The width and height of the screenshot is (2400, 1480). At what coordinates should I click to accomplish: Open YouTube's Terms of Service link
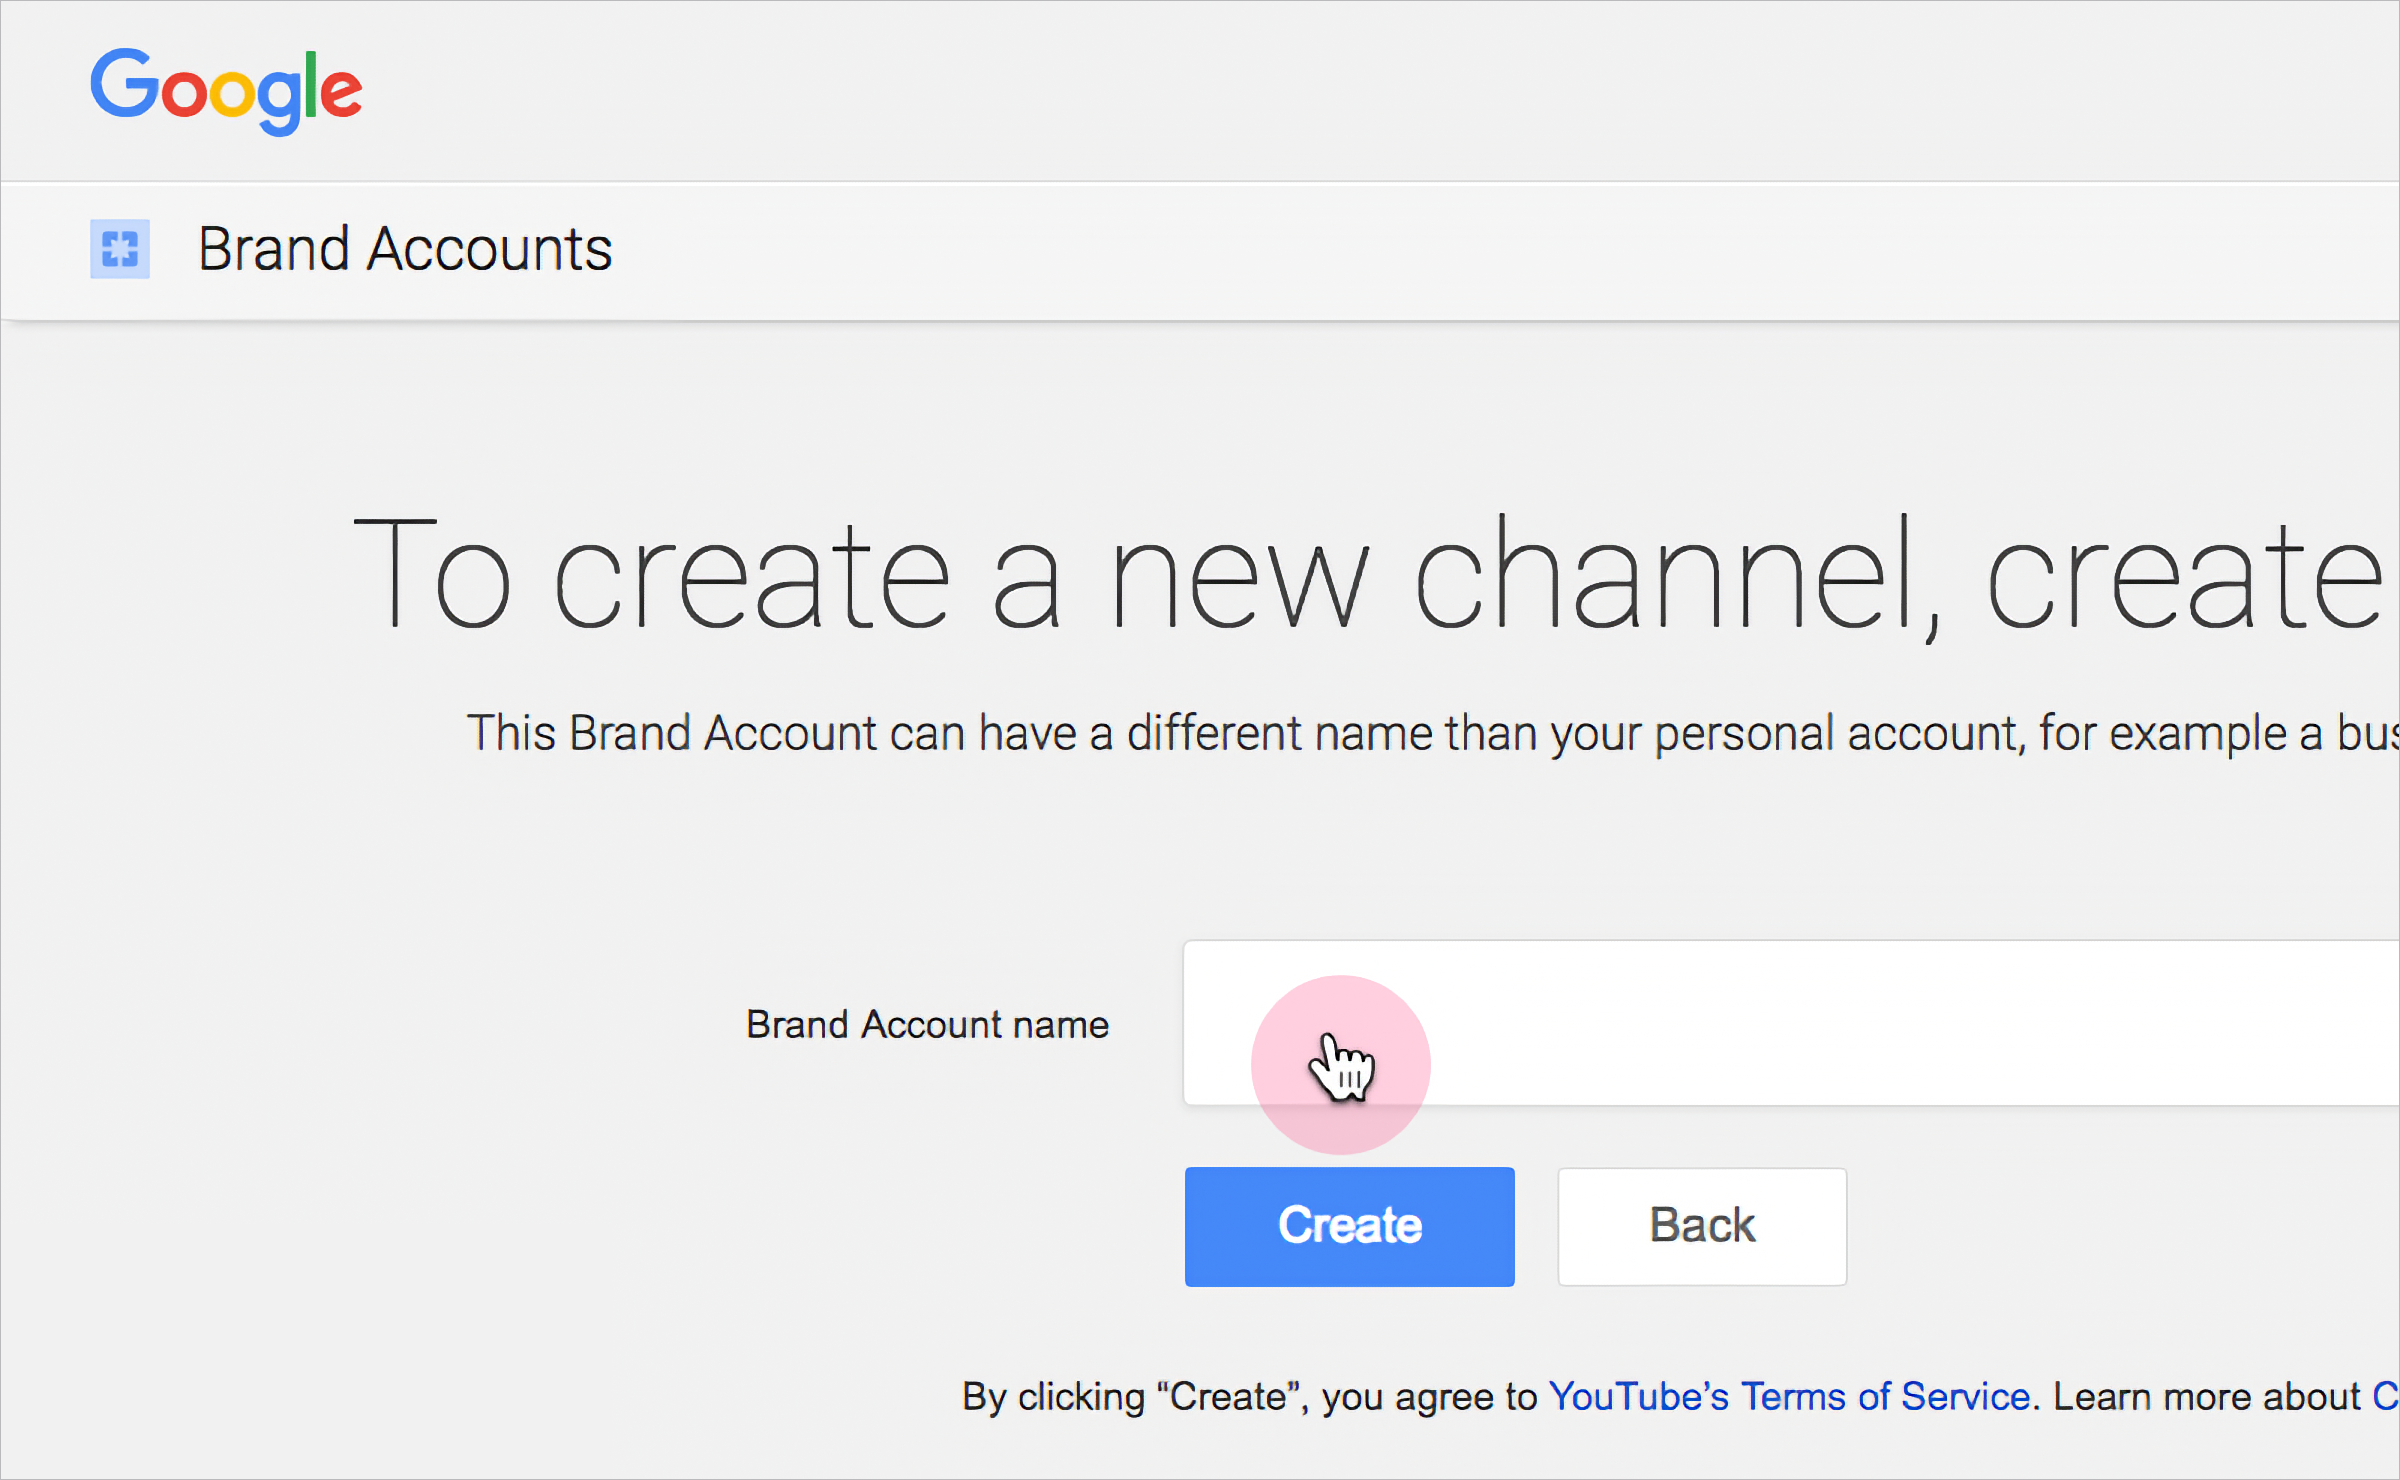[x=1790, y=1396]
